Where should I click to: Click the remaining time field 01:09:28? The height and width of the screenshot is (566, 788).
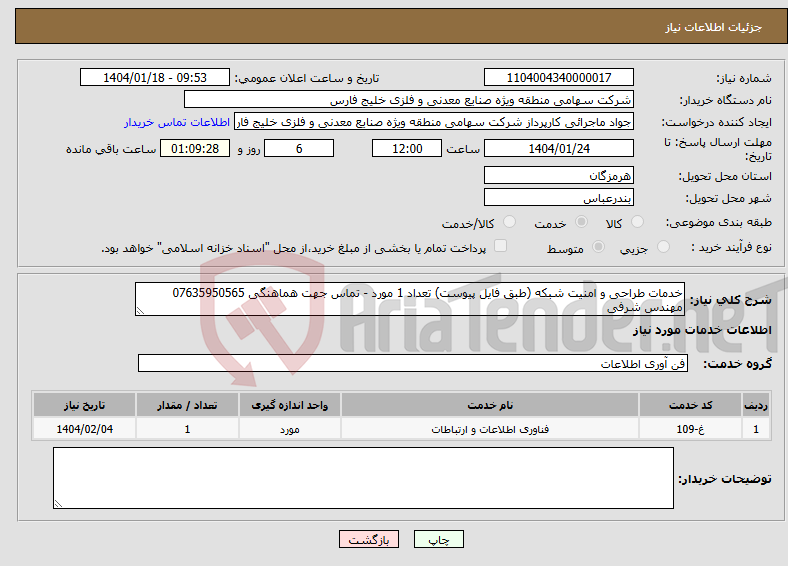(x=195, y=148)
